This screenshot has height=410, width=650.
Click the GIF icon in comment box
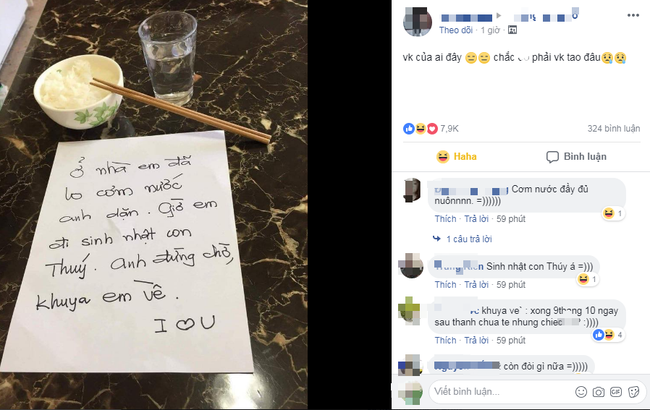point(616,392)
